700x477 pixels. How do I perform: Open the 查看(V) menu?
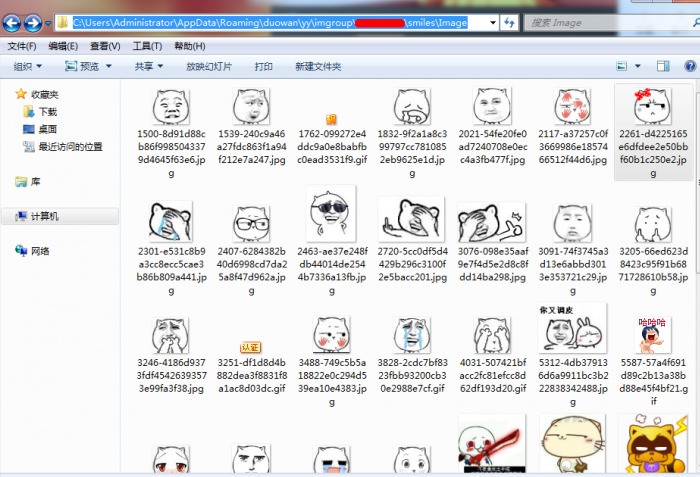pyautogui.click(x=105, y=46)
